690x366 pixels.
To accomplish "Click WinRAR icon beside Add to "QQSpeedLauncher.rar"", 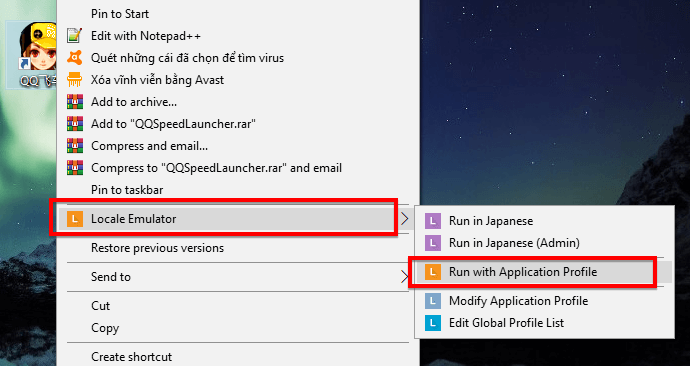I will (x=74, y=124).
